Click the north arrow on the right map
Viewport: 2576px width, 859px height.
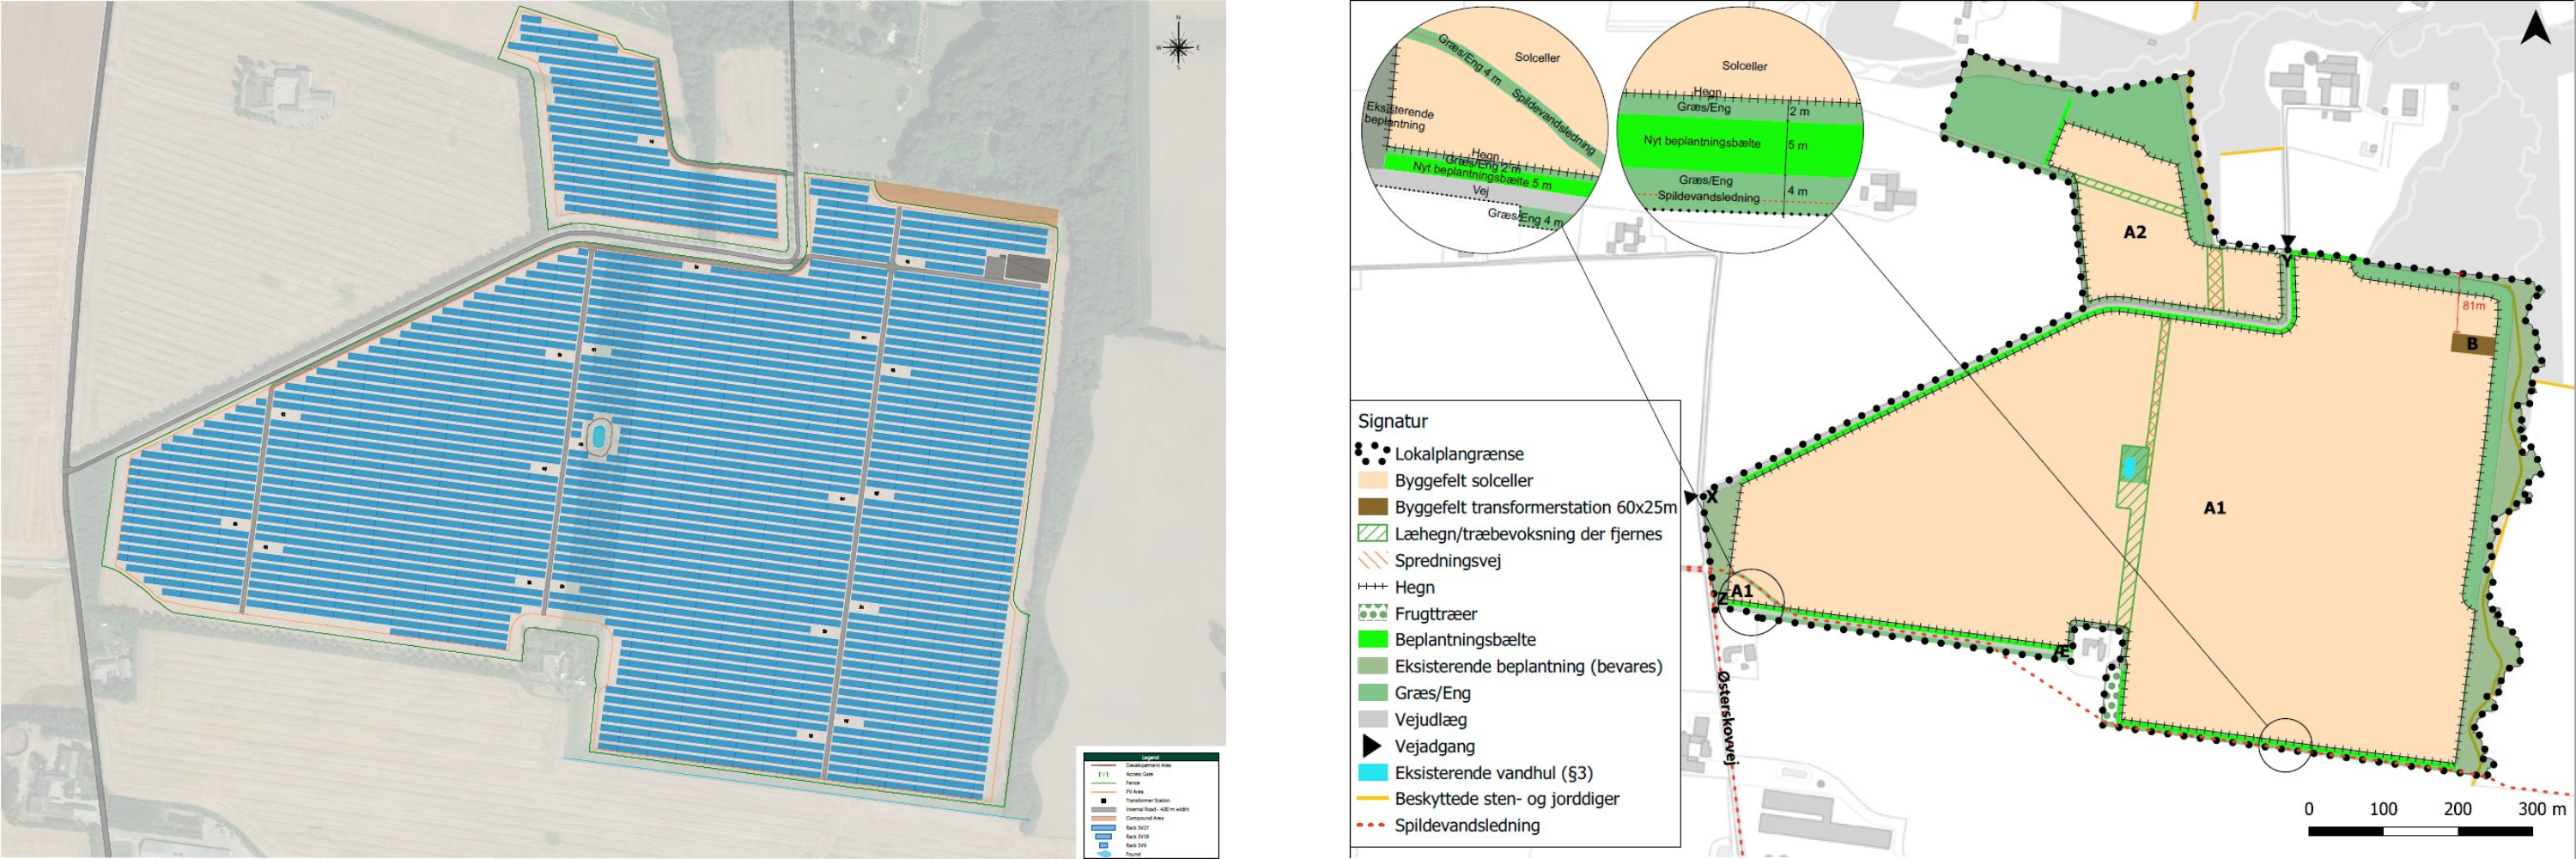click(2536, 28)
